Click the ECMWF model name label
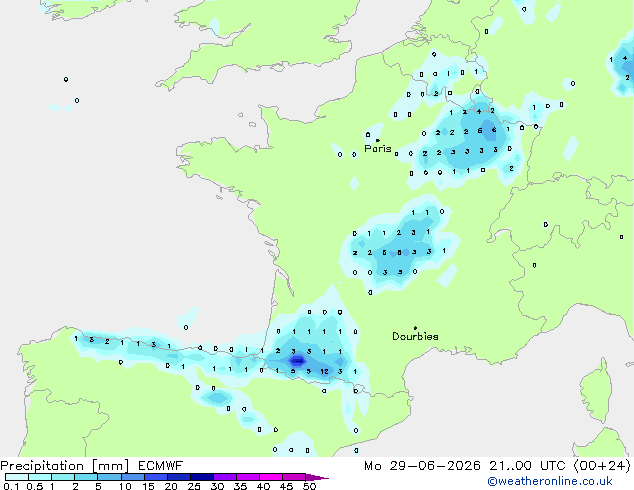634x490 pixels. point(160,466)
